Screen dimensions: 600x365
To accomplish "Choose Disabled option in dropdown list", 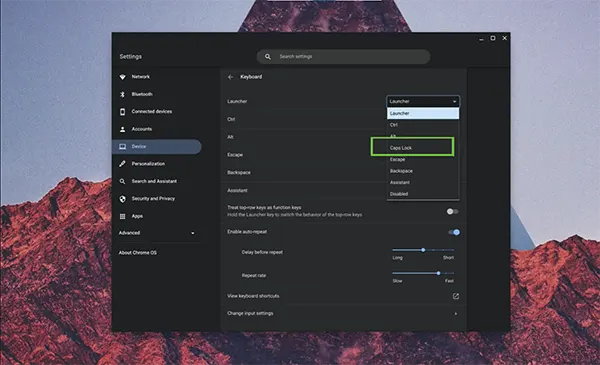I will (423, 194).
